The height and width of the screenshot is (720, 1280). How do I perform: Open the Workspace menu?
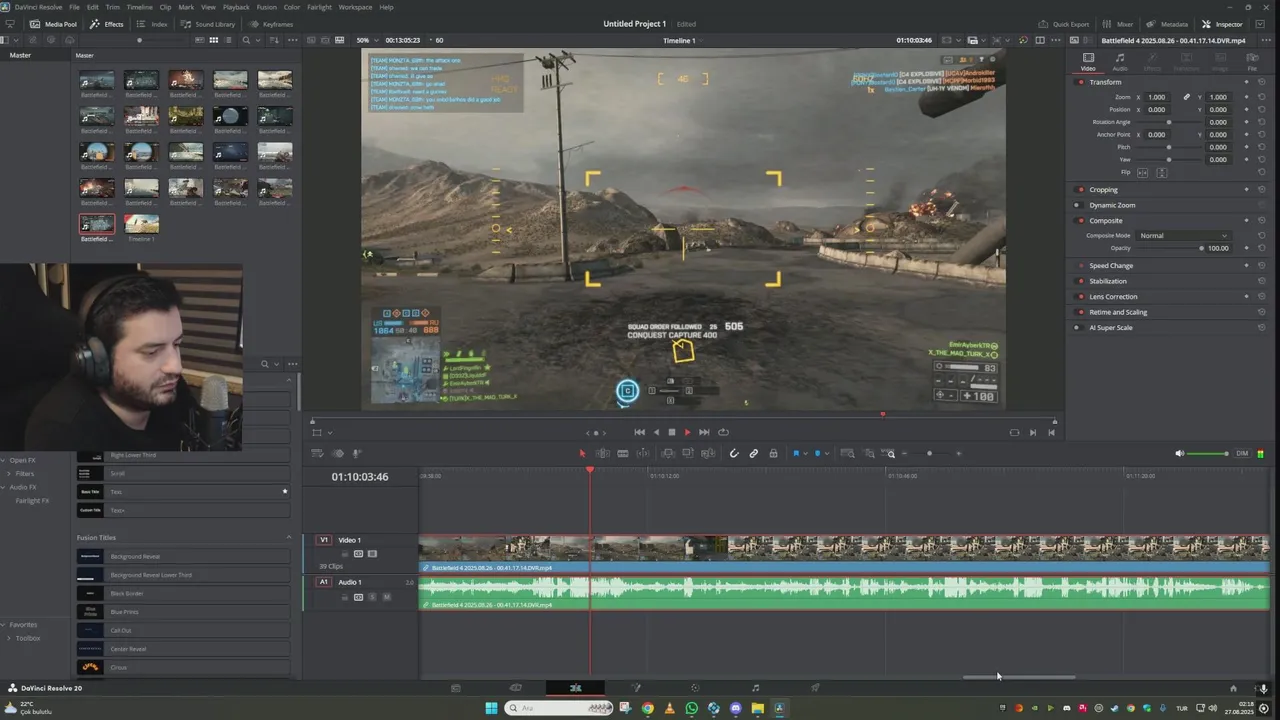pos(355,7)
